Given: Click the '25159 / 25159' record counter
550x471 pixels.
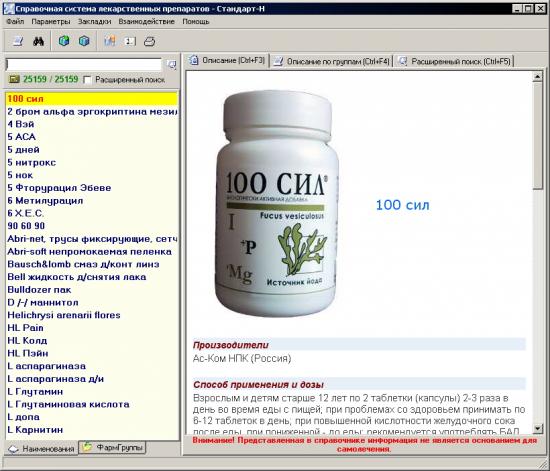Looking at the screenshot, I should (x=51, y=79).
